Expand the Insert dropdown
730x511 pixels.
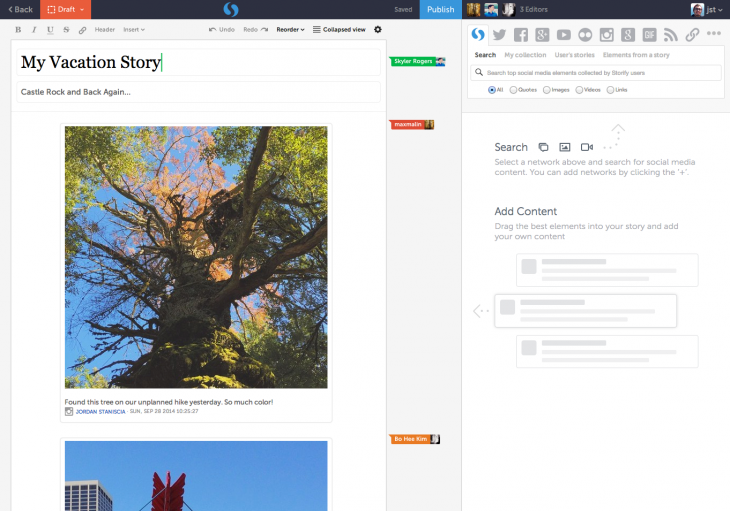pyautogui.click(x=133, y=30)
